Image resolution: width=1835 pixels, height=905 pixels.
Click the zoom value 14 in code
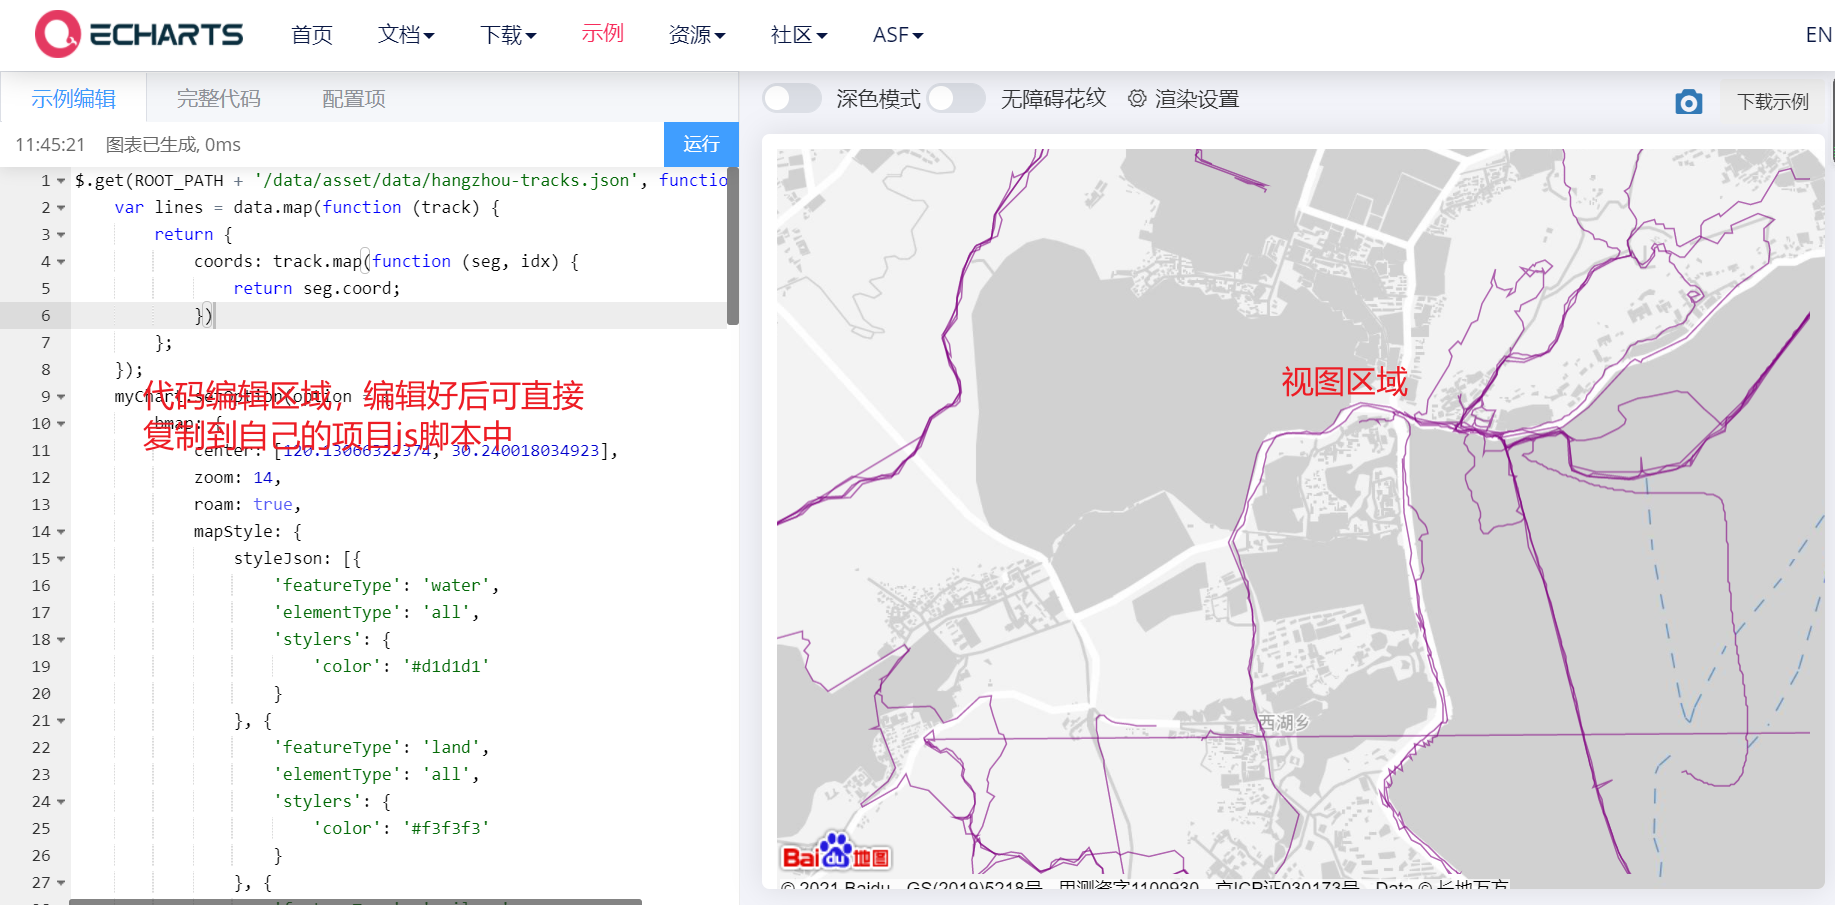pos(263,478)
